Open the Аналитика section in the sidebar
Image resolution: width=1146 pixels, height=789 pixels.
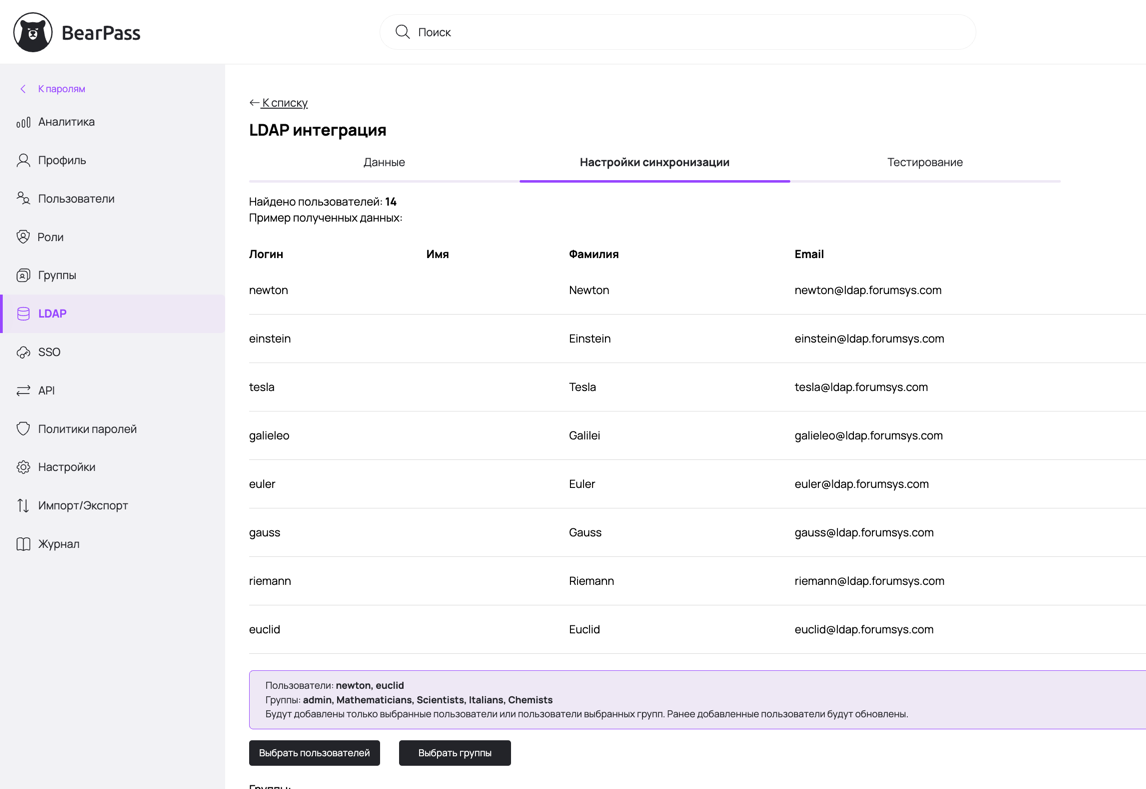point(63,121)
